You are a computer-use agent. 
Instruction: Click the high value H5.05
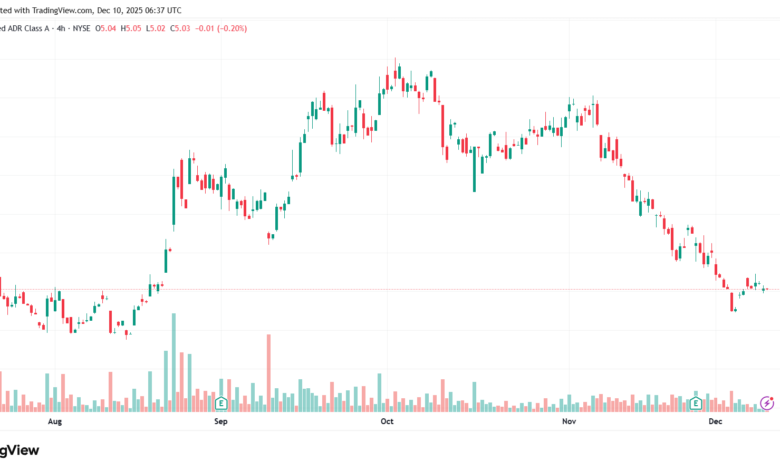131,28
